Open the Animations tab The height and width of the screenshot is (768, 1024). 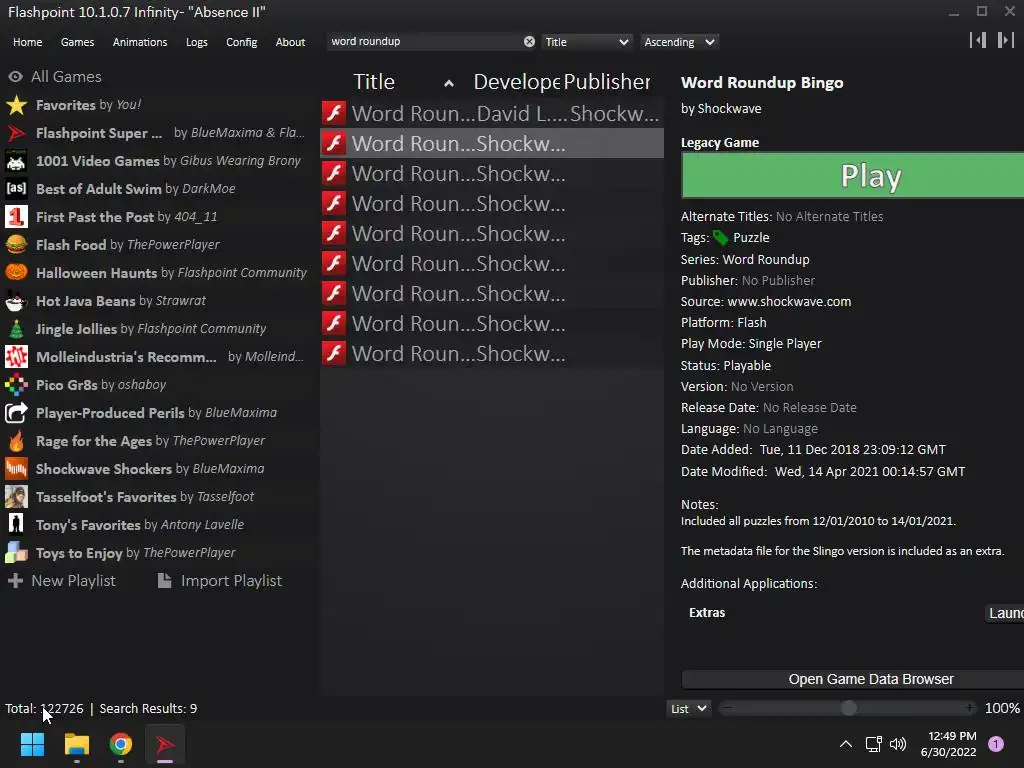tap(140, 42)
